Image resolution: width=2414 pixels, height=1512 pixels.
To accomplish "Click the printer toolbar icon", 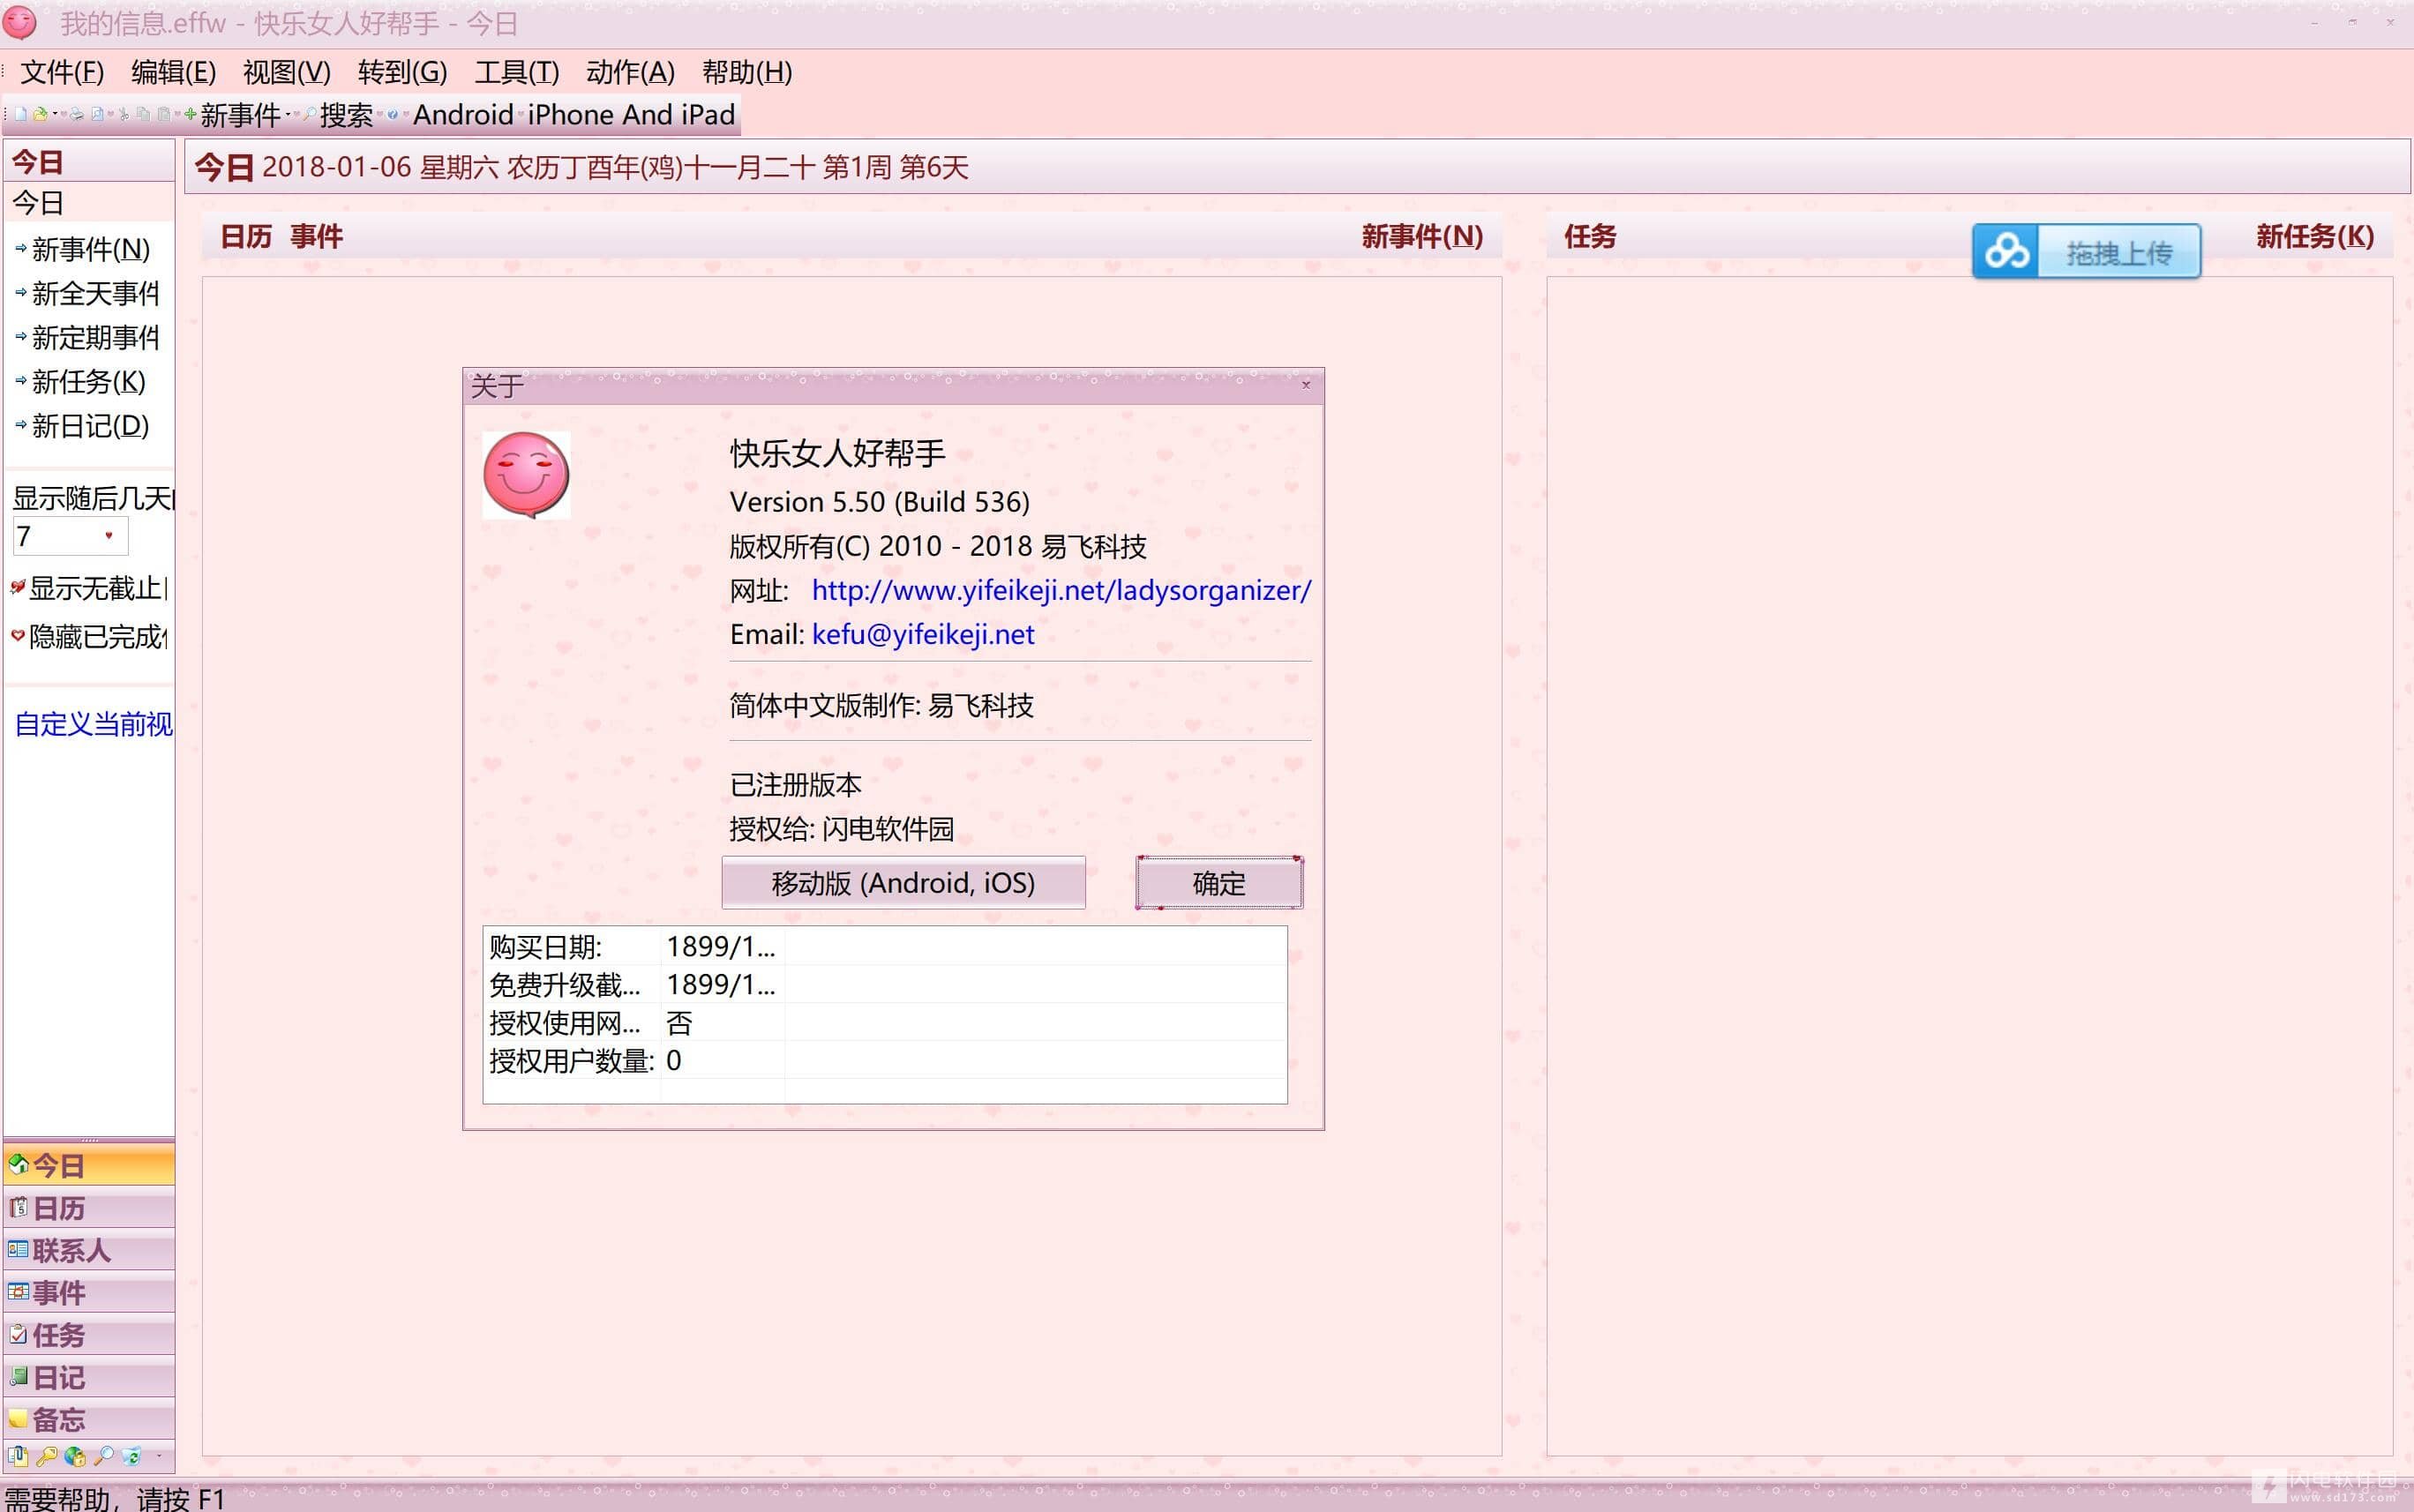I will 77,115.
